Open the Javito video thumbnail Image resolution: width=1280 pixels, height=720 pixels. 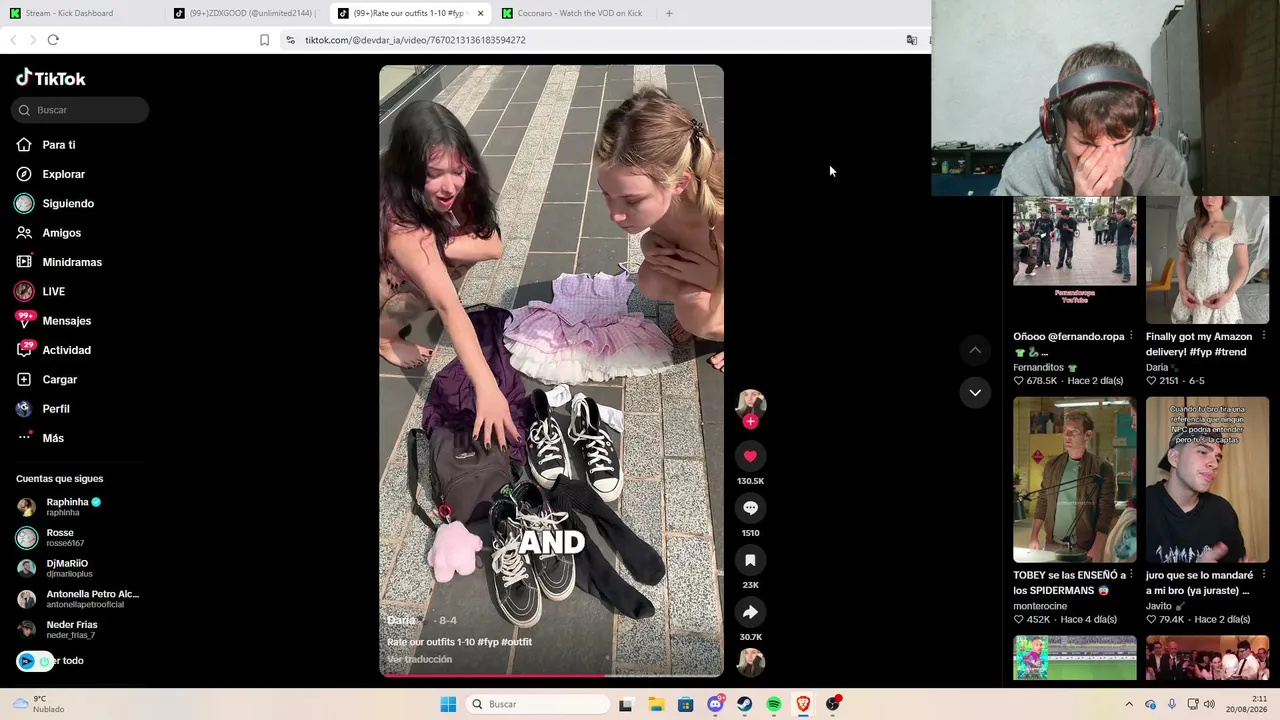click(1208, 480)
